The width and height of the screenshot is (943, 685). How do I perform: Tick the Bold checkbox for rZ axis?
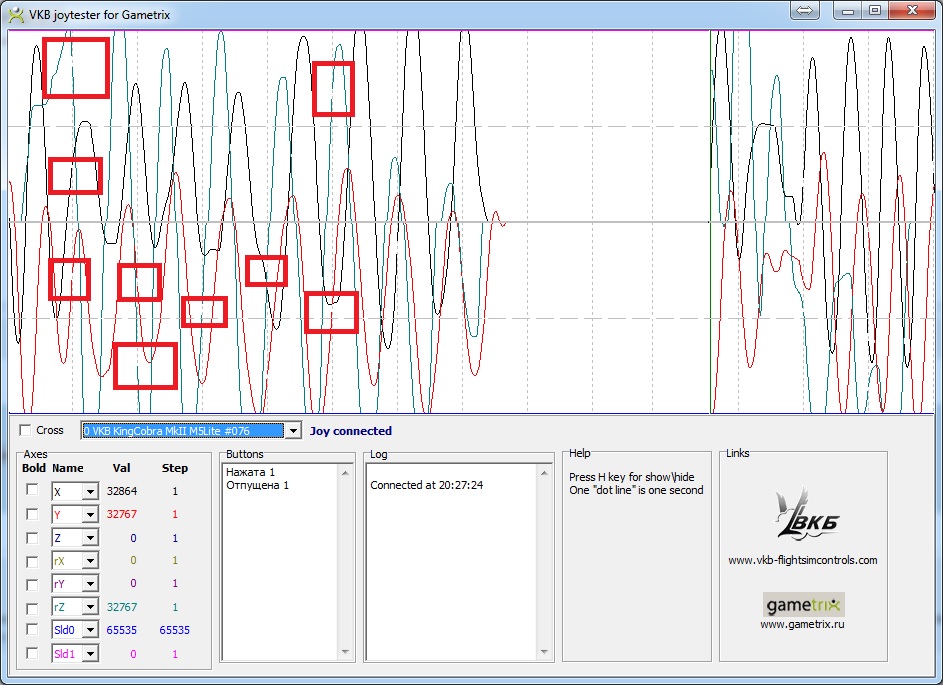[x=32, y=607]
